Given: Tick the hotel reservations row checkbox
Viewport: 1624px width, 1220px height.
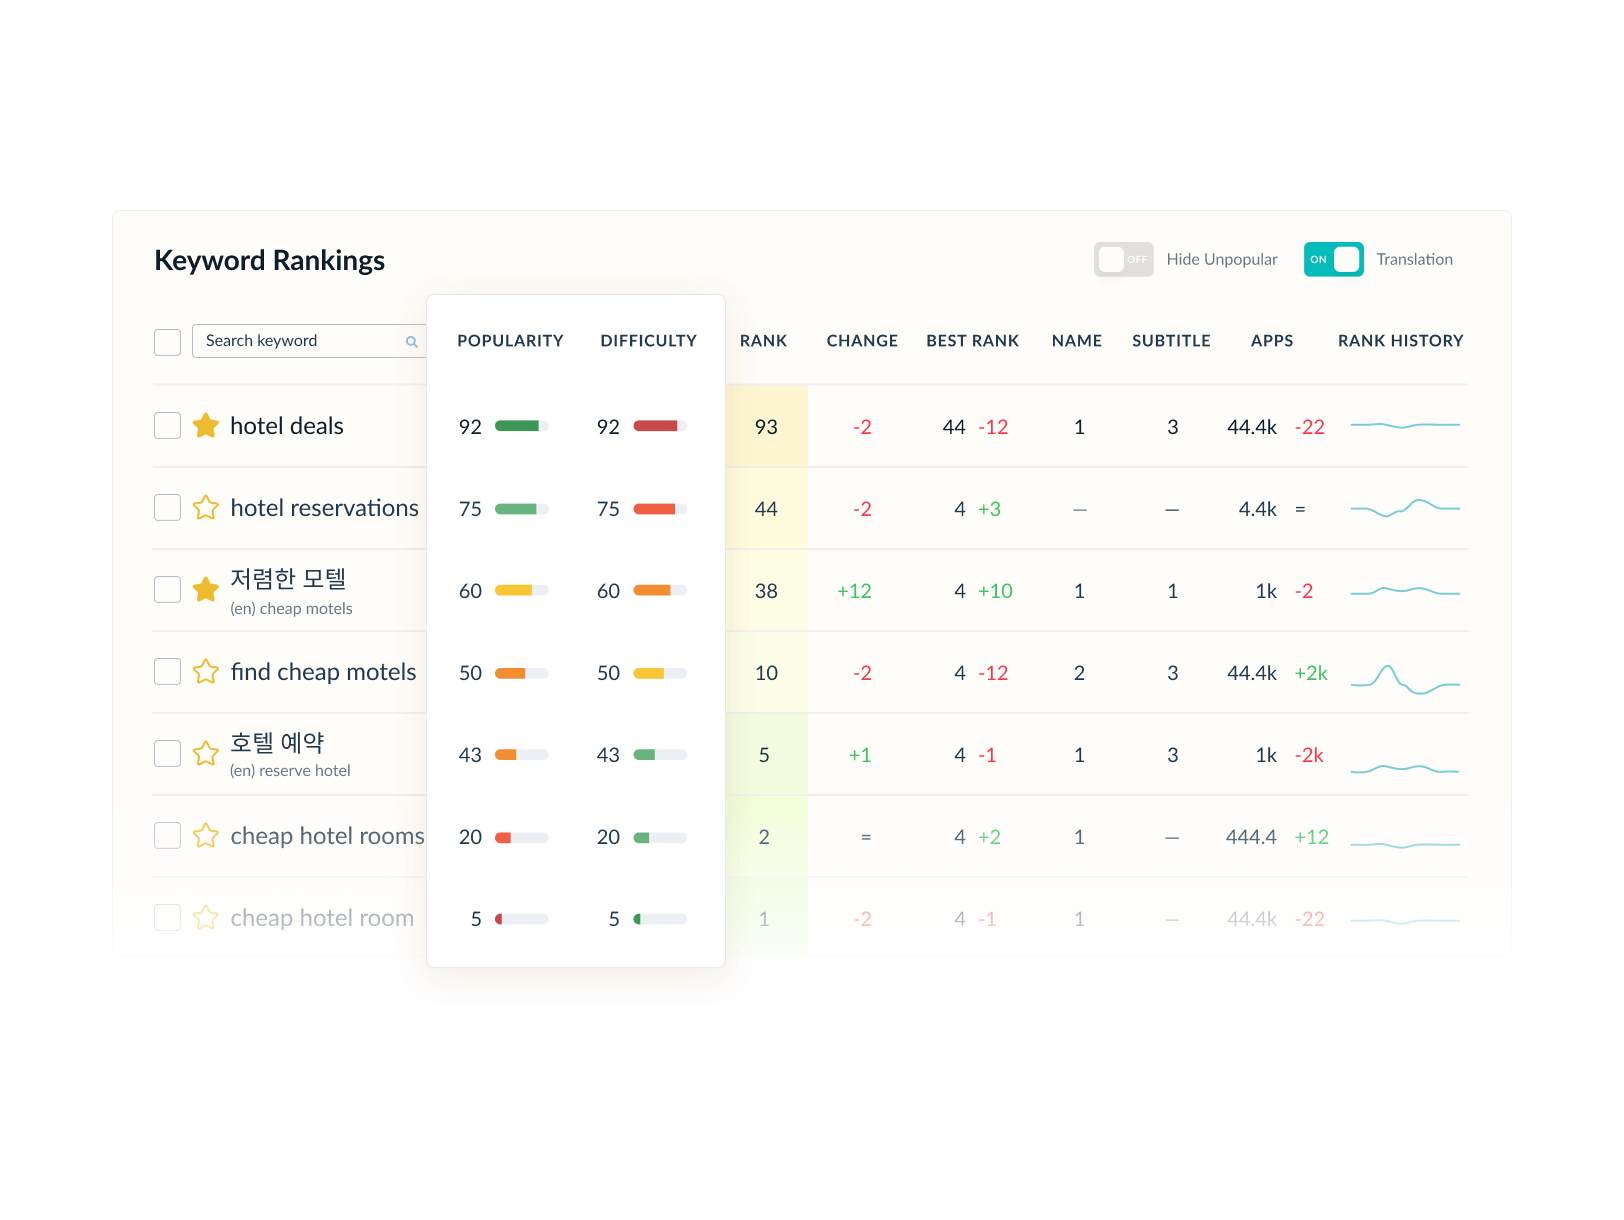Looking at the screenshot, I should [x=167, y=508].
